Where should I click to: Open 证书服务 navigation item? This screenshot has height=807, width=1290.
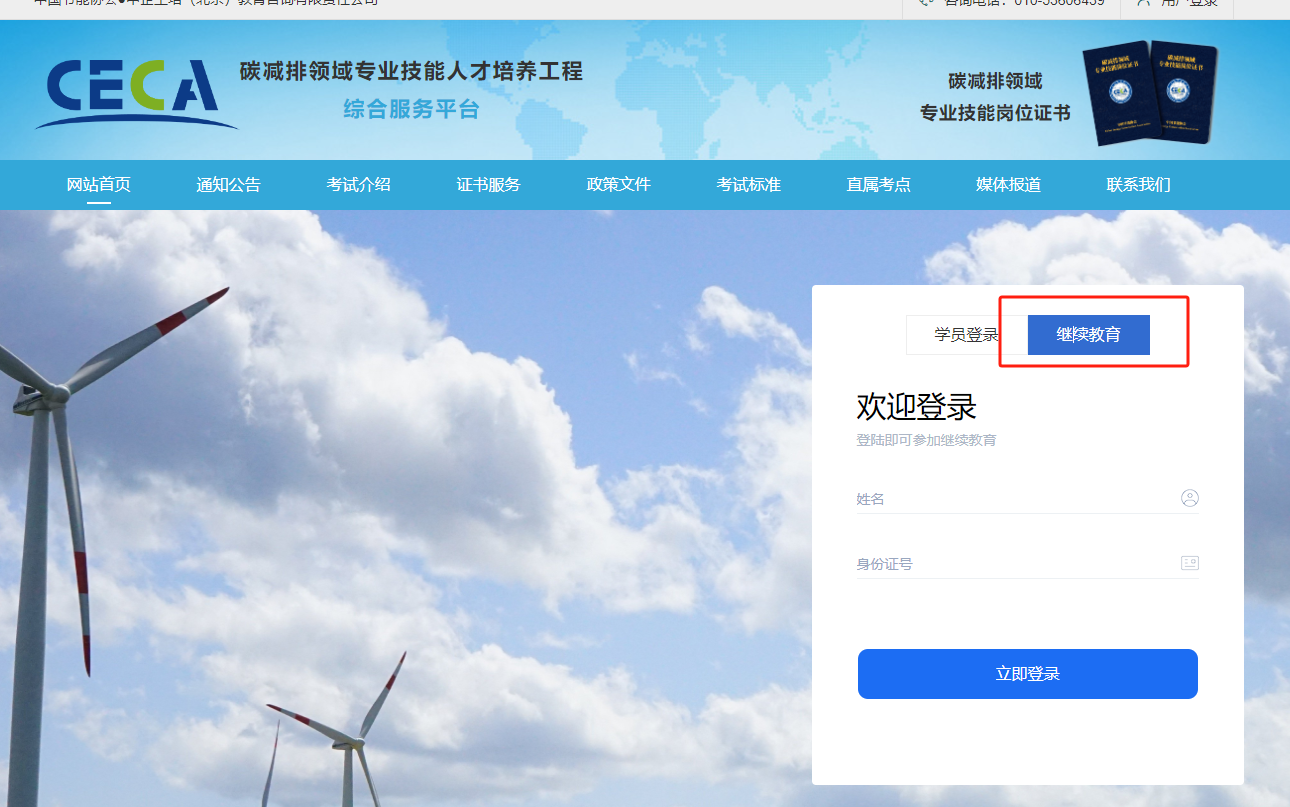[x=489, y=185]
